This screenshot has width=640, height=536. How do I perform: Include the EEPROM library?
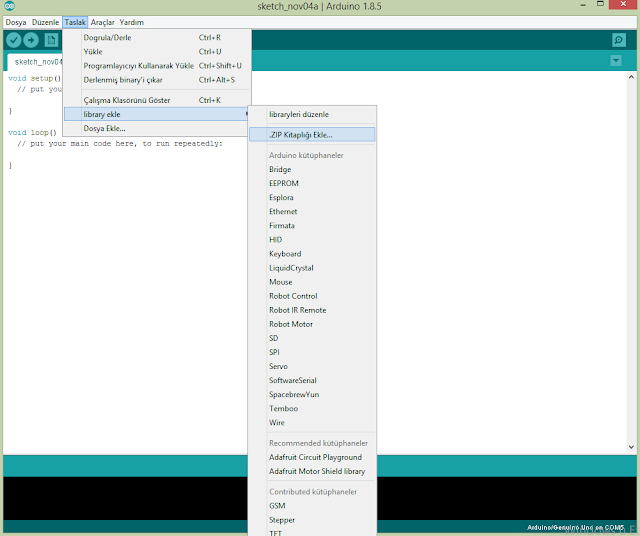pyautogui.click(x=312, y=183)
